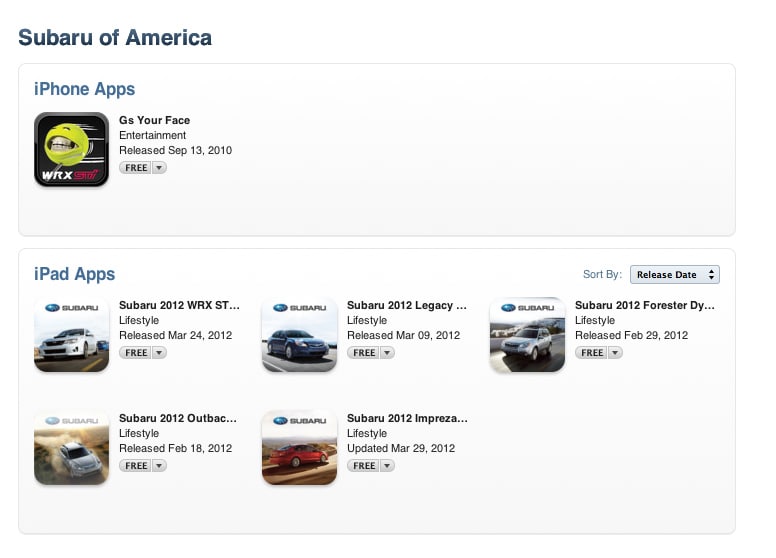Expand the arrow beside Forester FREE button
Screen dimensions: 776x558
coord(616,353)
